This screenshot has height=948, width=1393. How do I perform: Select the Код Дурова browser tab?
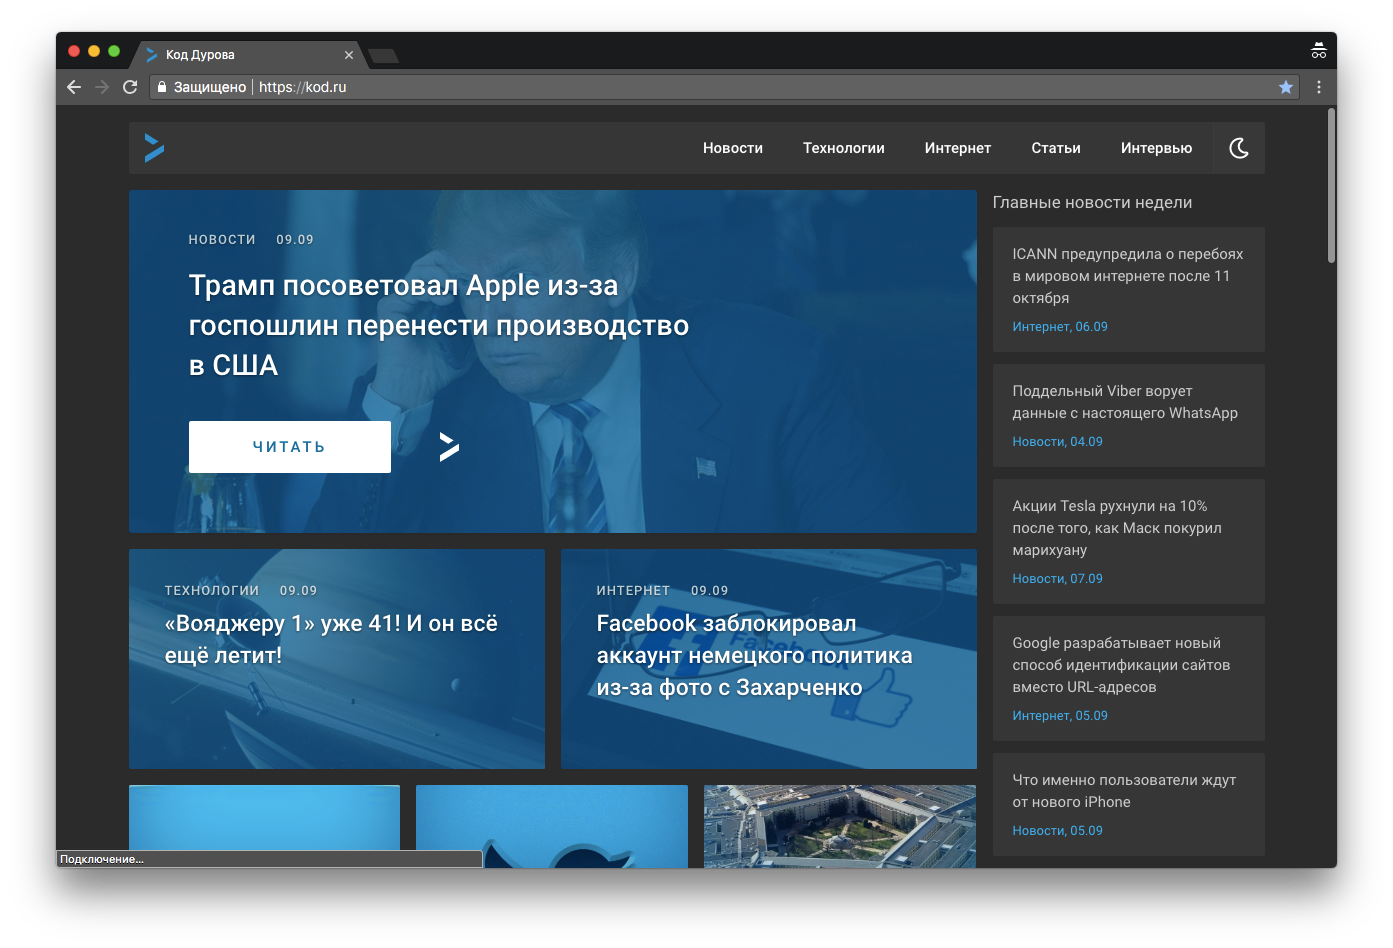(248, 55)
